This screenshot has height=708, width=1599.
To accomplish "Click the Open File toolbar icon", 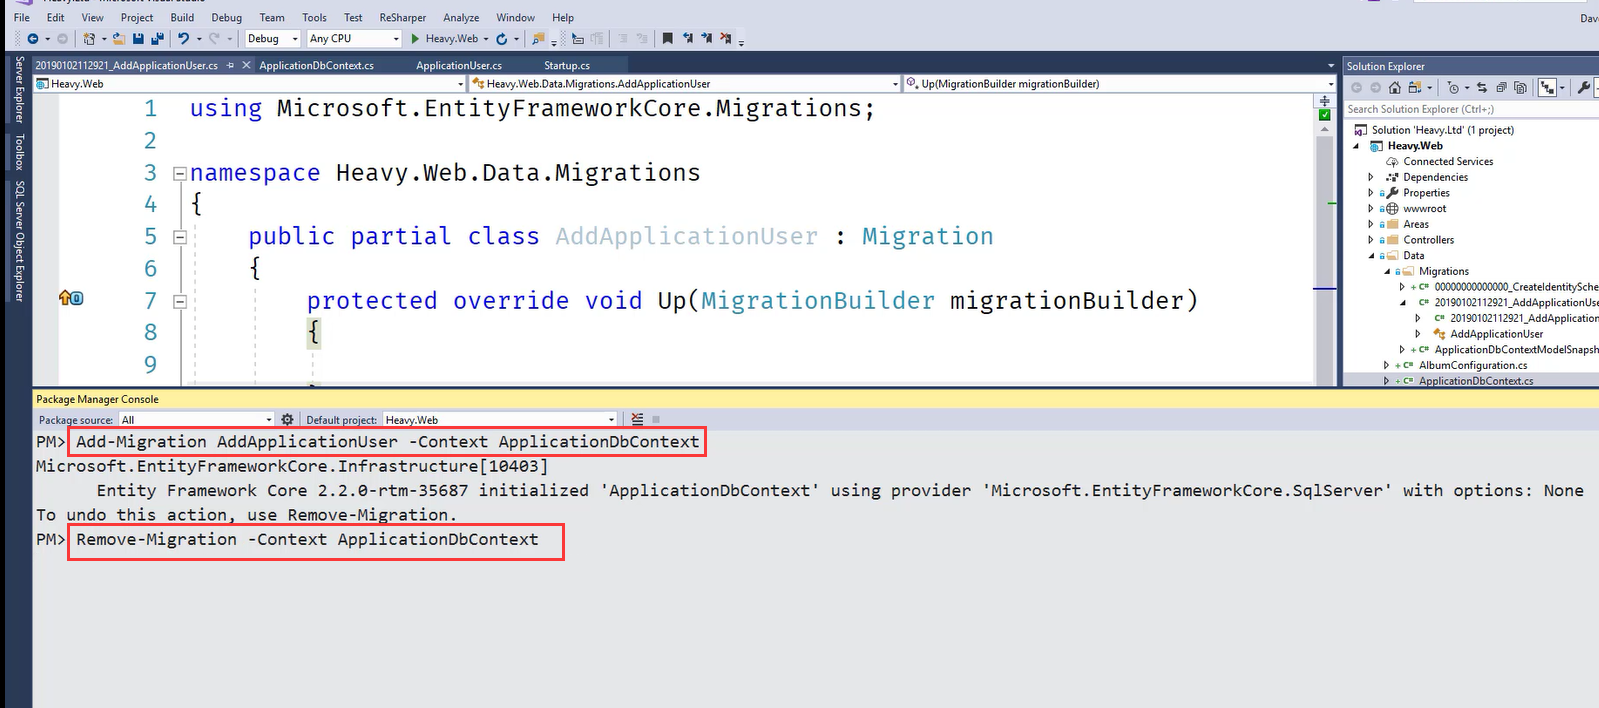I will pos(119,39).
